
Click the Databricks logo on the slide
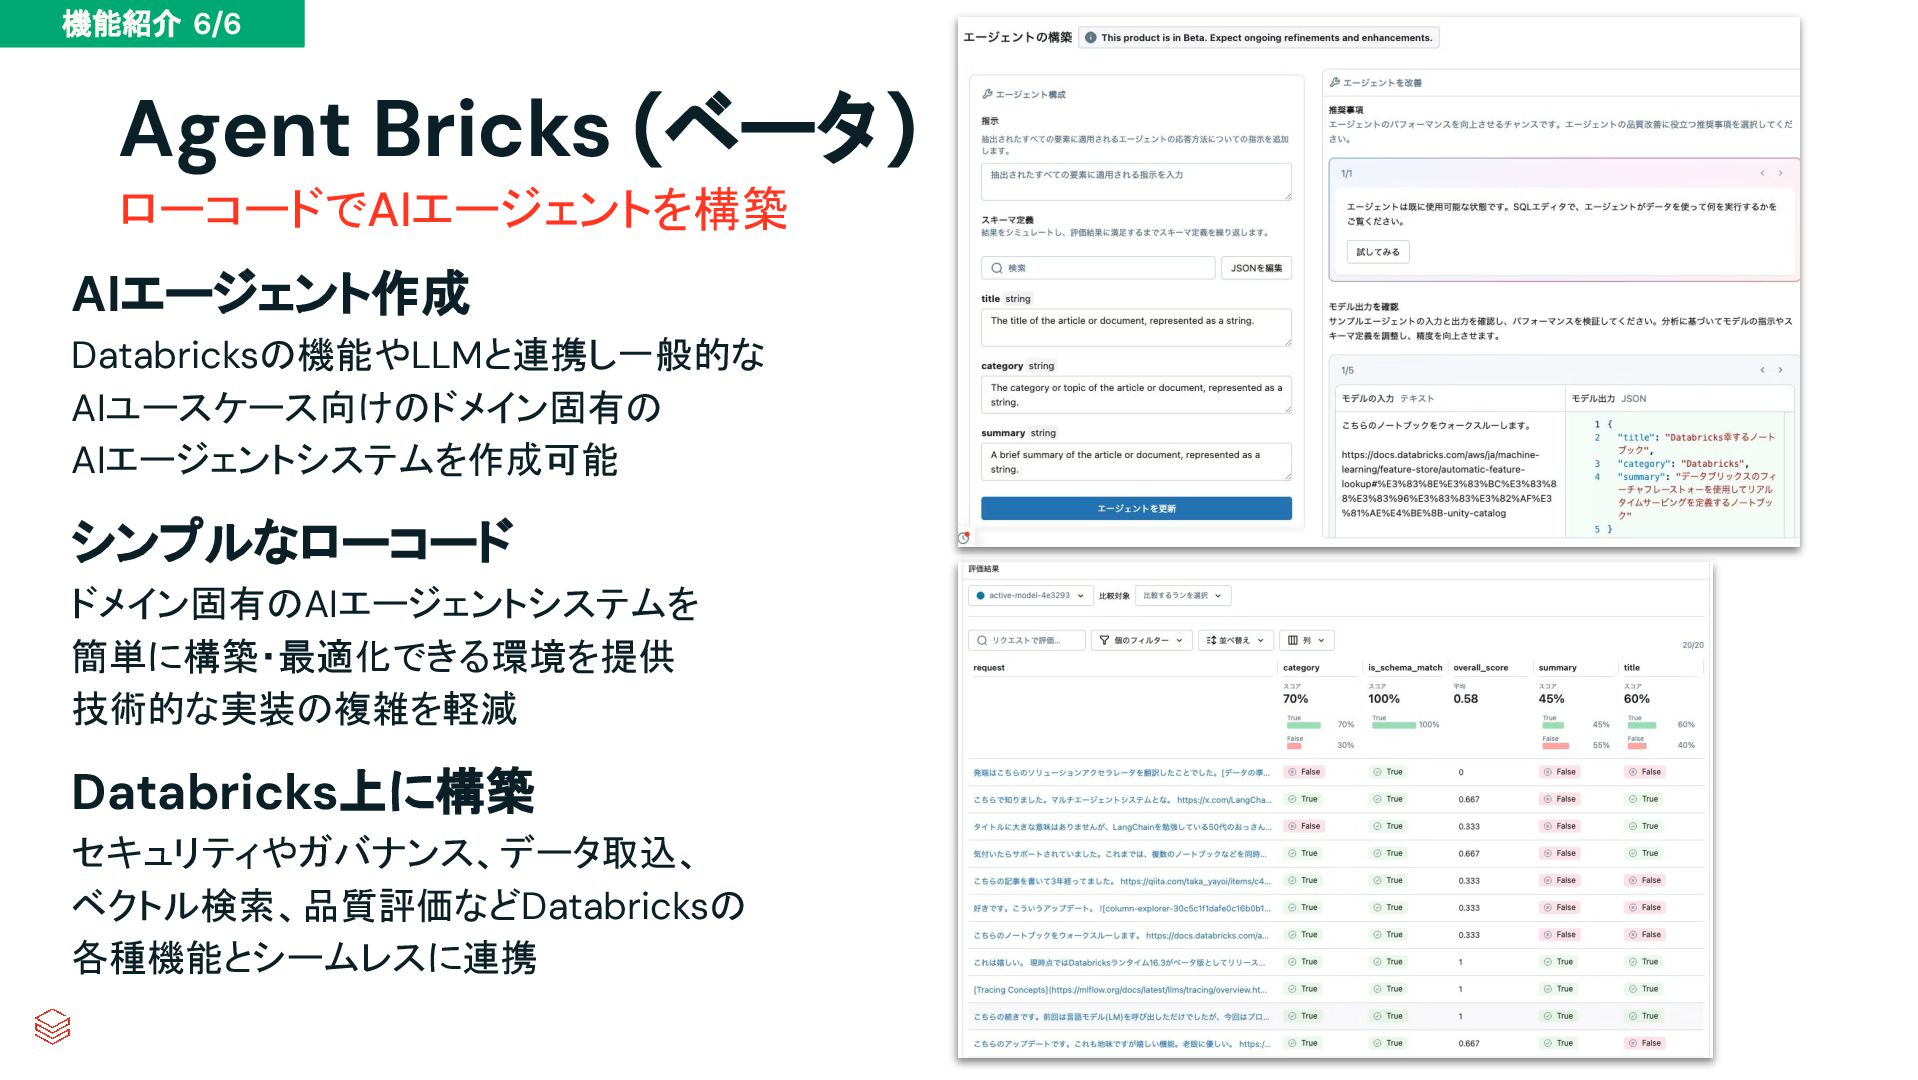coord(52,1026)
